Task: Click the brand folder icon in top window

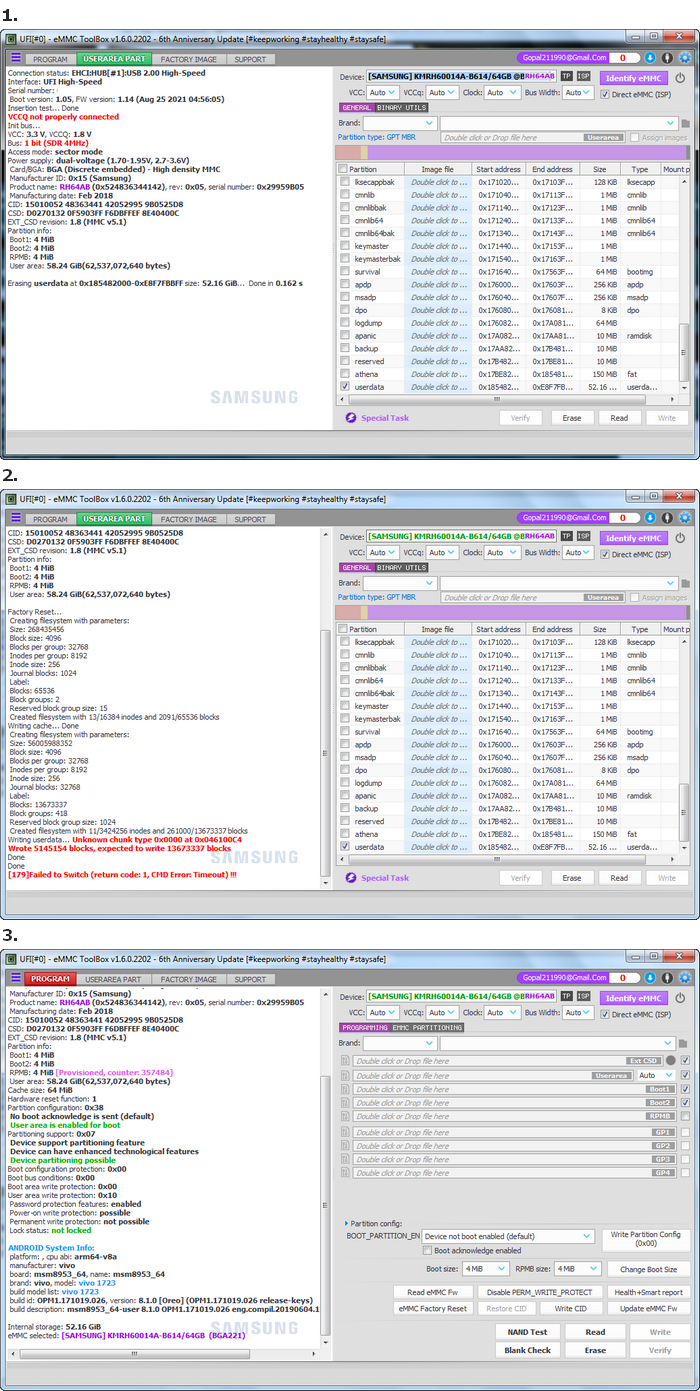Action: (685, 124)
